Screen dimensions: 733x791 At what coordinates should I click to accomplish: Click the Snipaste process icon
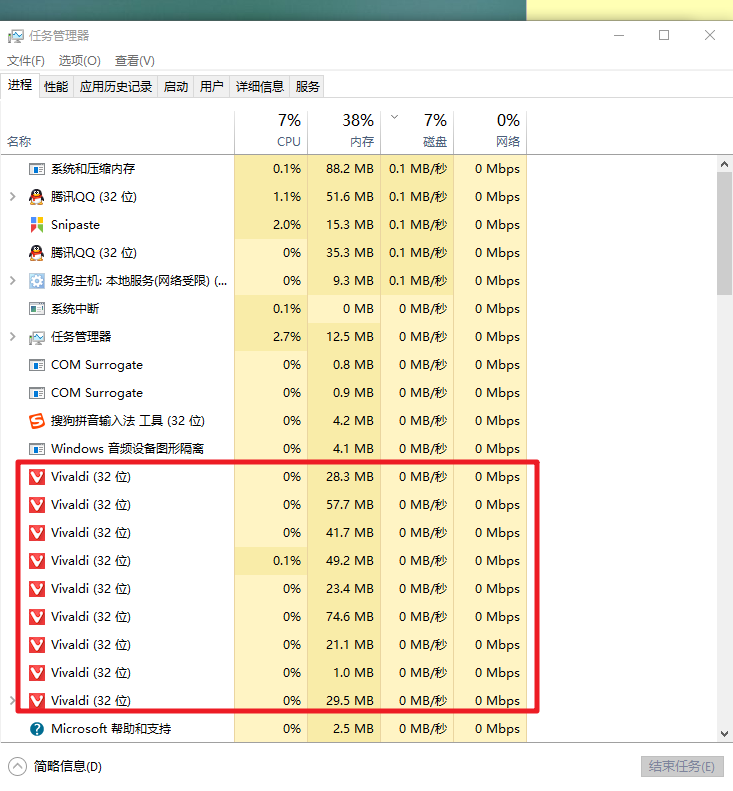[x=37, y=225]
